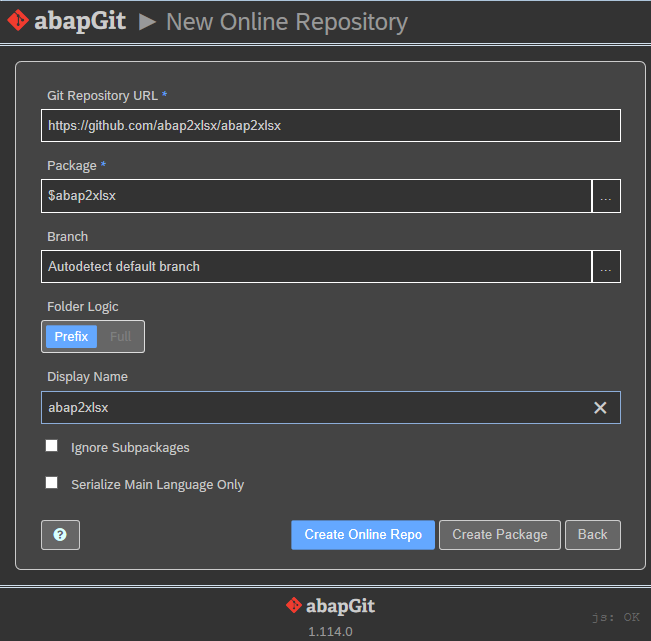
Task: Click the 'Serialize Main Language Only' label
Action: [x=157, y=484]
